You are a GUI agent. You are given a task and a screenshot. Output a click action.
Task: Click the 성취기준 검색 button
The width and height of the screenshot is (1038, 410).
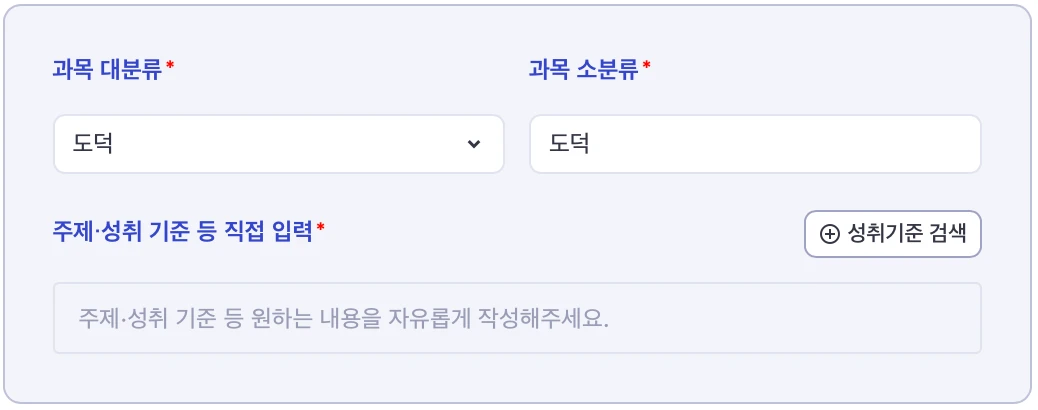pos(892,234)
